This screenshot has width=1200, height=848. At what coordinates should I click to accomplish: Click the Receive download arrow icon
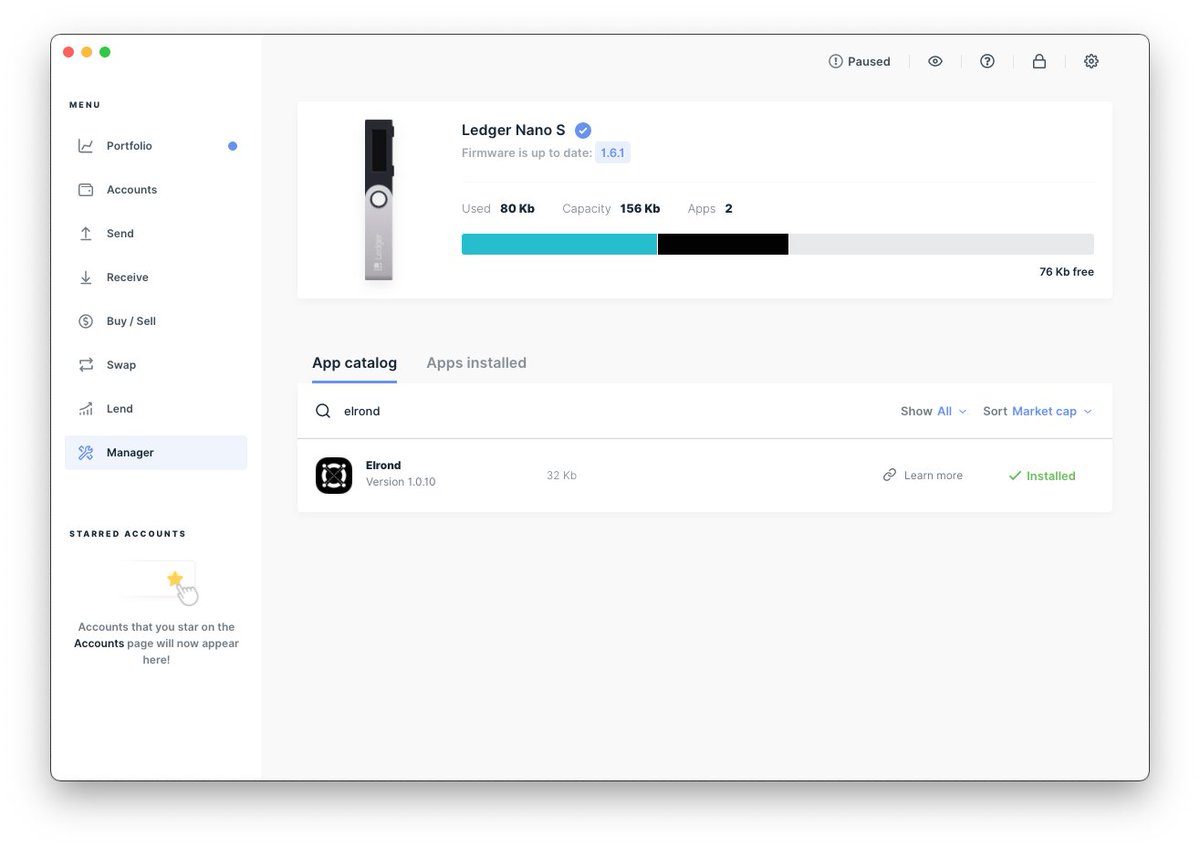tap(86, 278)
